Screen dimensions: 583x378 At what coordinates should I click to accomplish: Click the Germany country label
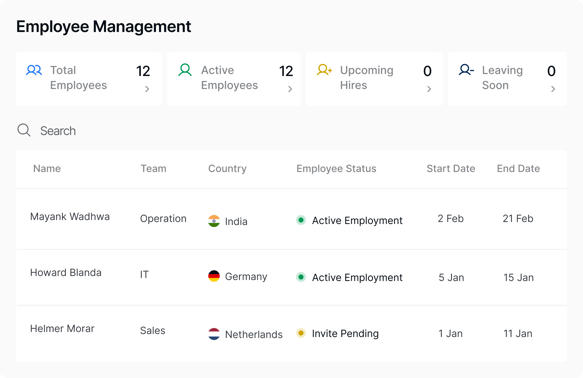point(246,277)
